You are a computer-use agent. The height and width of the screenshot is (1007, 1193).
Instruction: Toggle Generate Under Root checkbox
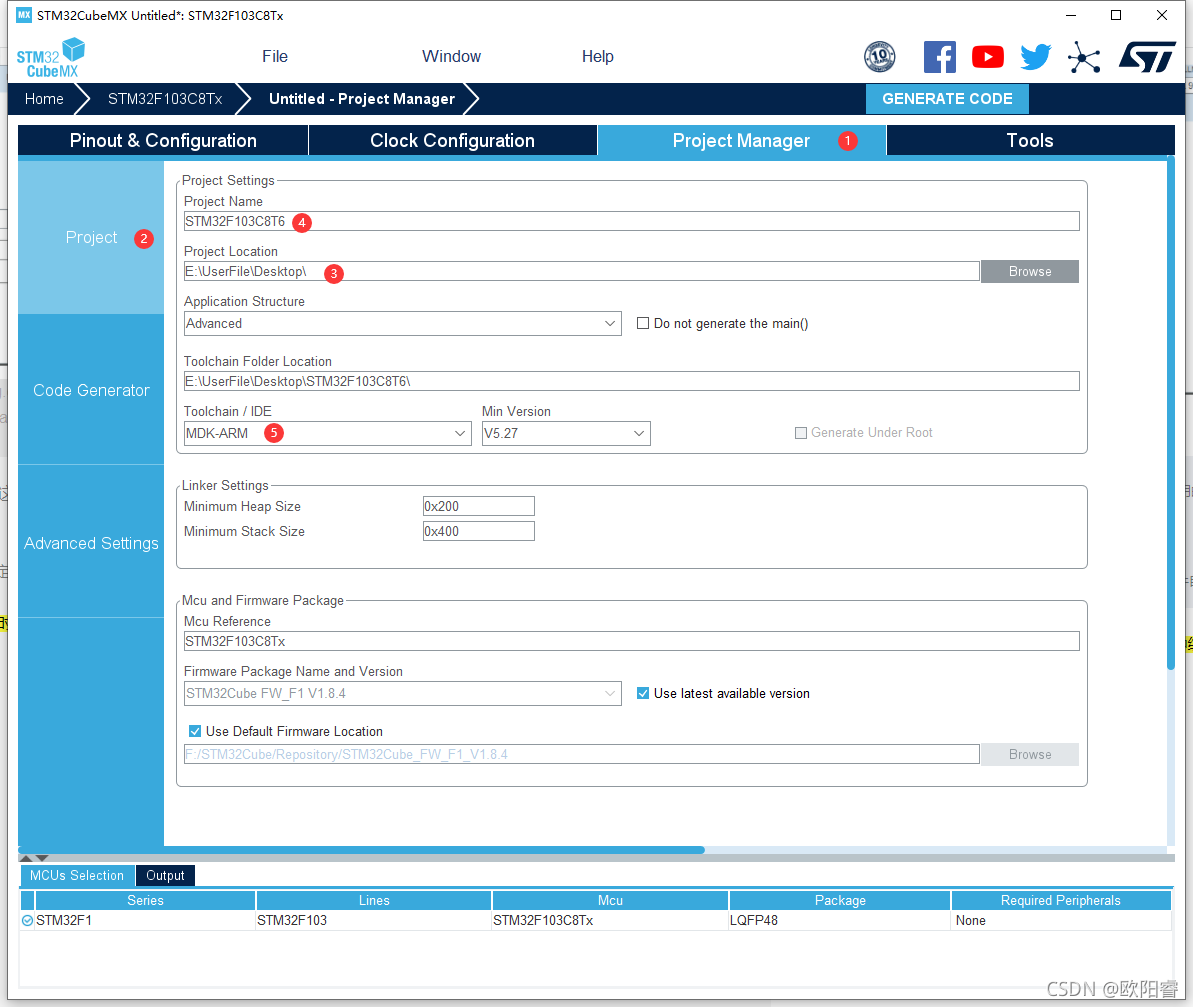[800, 433]
